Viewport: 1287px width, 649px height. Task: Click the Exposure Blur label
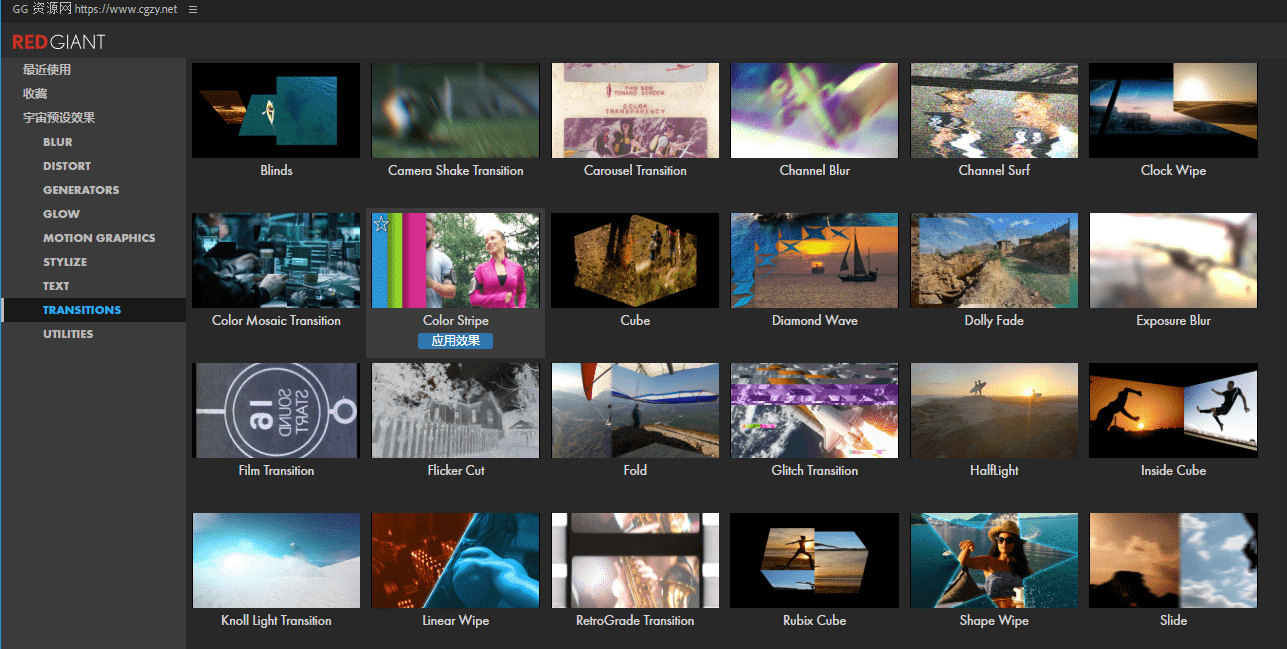[1173, 321]
